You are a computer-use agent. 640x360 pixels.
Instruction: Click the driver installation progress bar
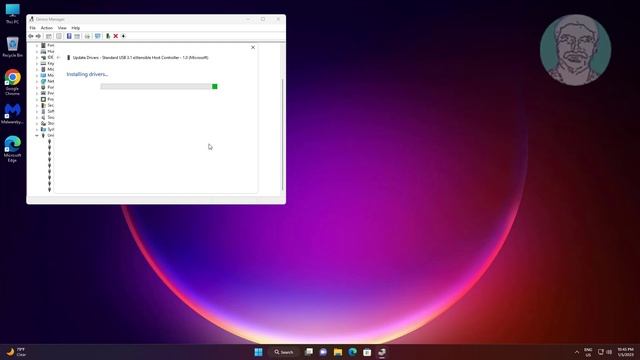[159, 87]
